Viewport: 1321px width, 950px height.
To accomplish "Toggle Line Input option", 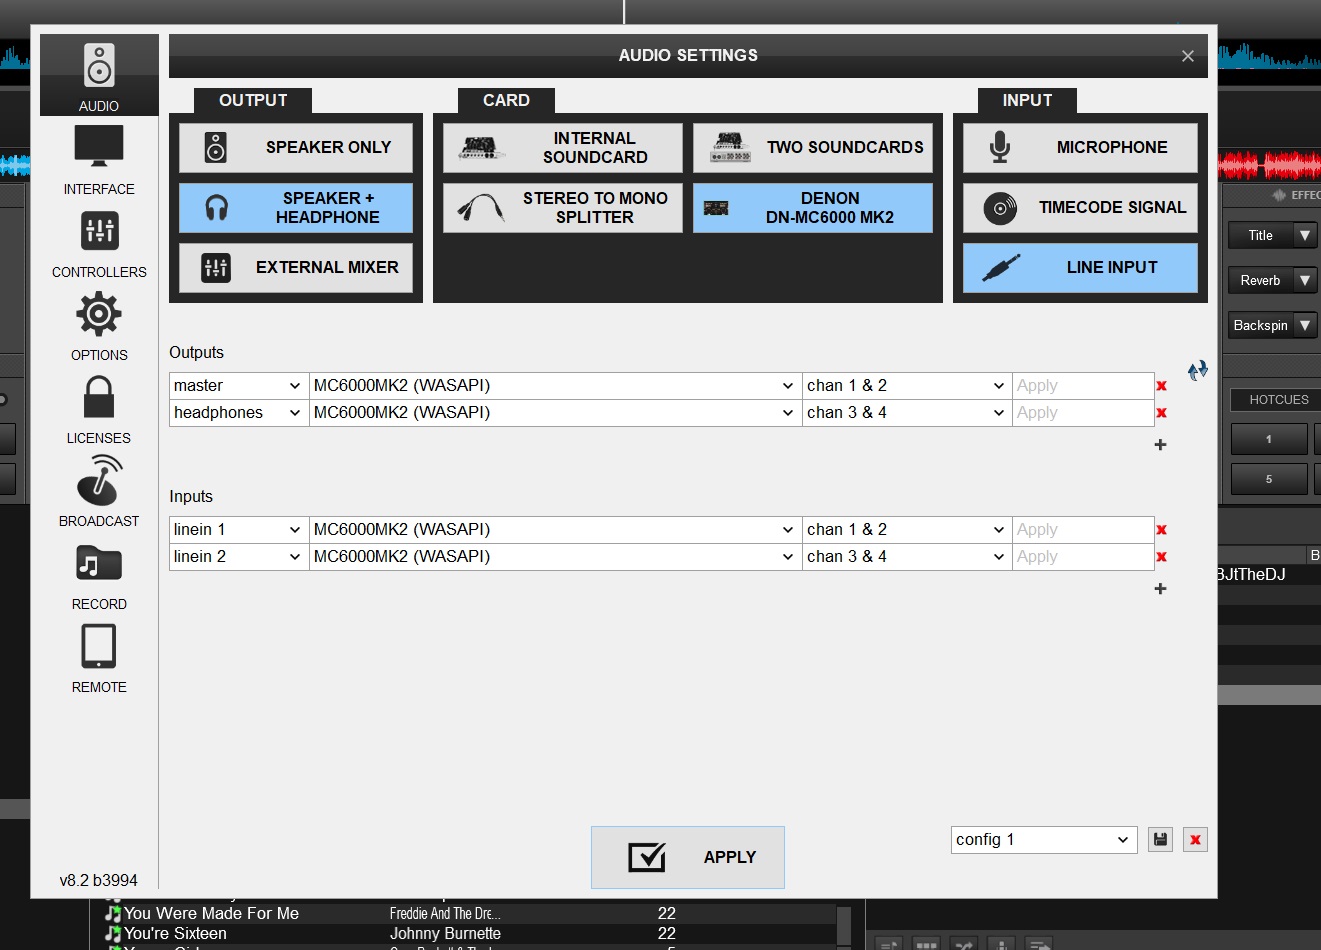I will point(1080,268).
